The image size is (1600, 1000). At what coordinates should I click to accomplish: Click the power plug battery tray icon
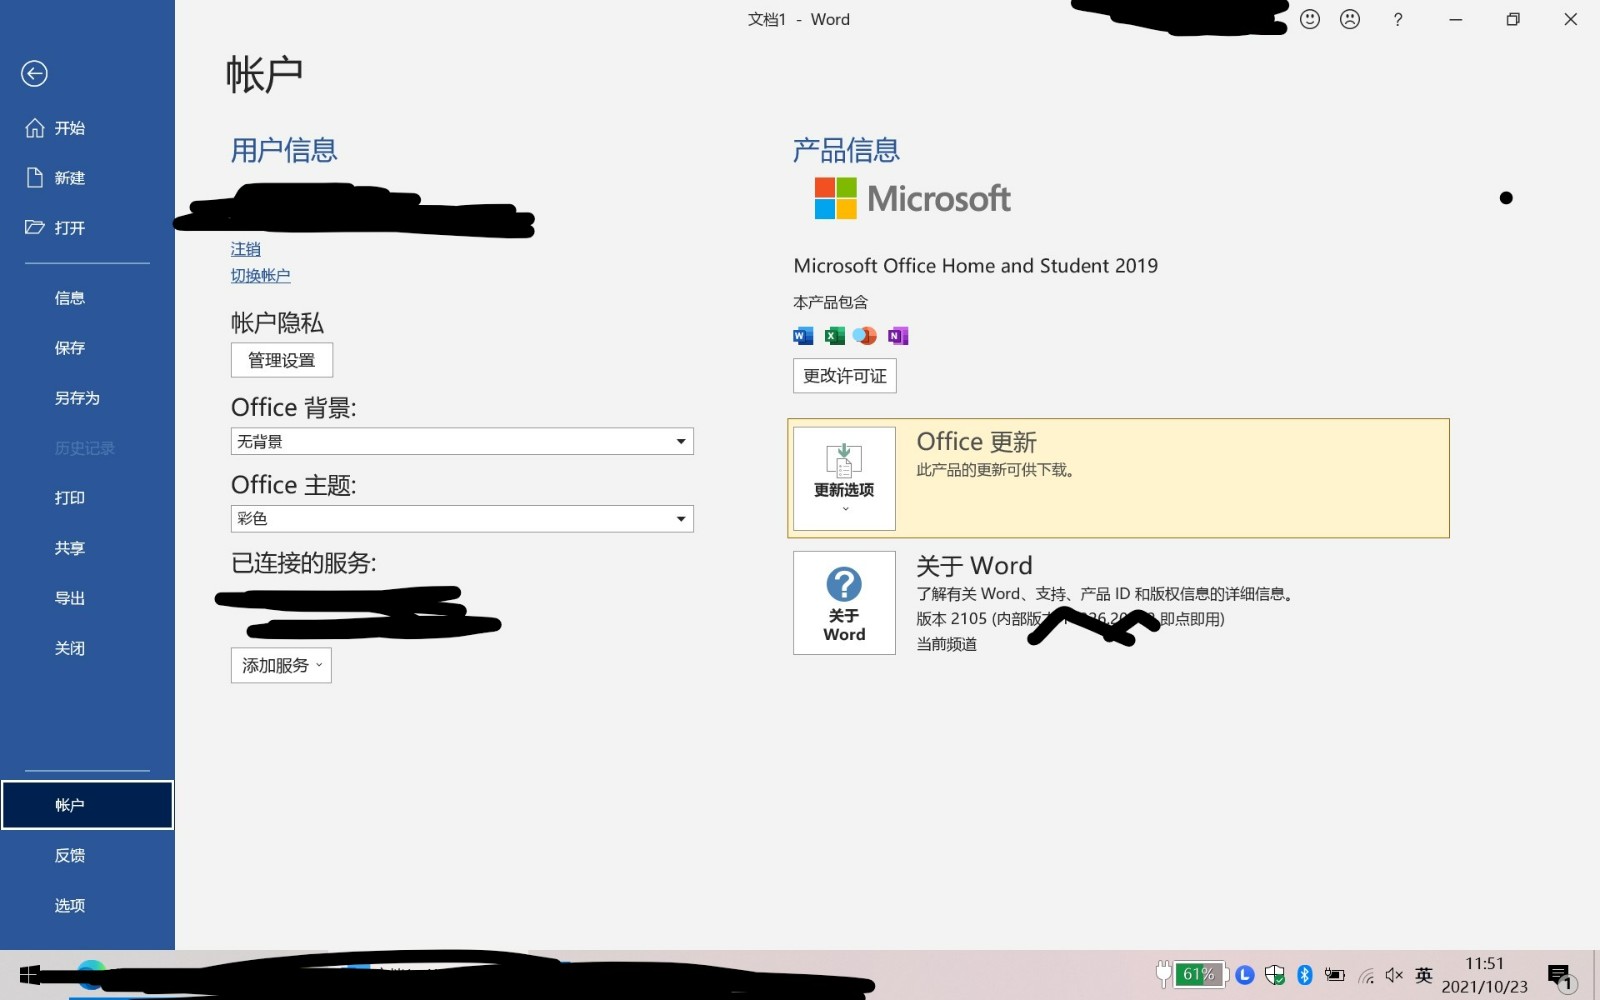point(1335,975)
